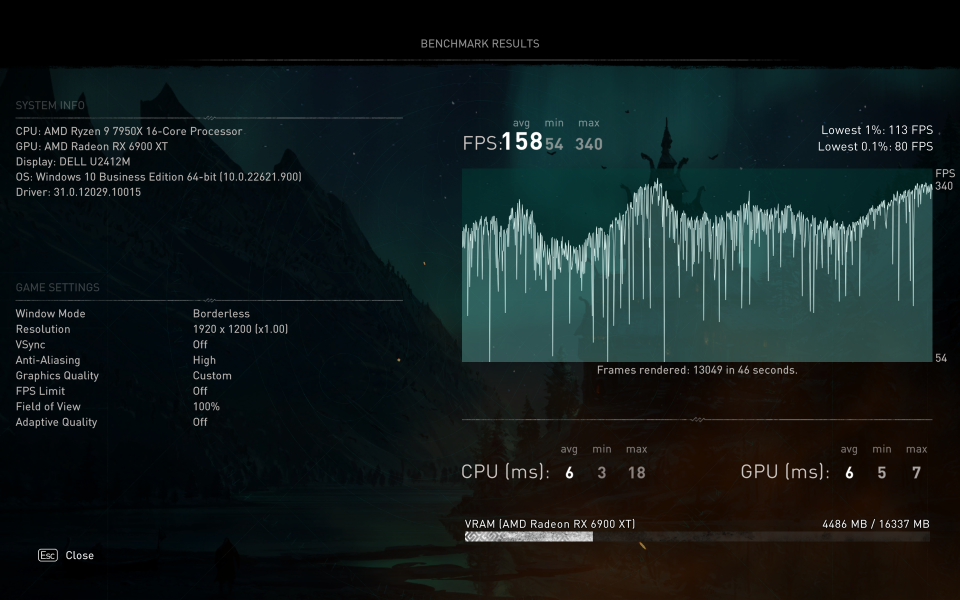Click the FPS Limit Off value
Image resolution: width=960 pixels, height=600 pixels.
click(x=200, y=391)
